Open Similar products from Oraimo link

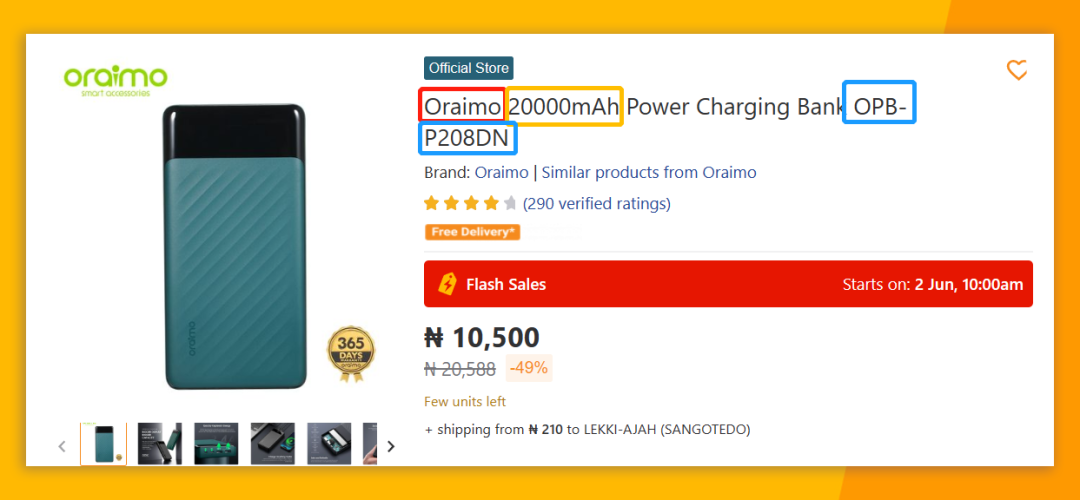coord(649,172)
